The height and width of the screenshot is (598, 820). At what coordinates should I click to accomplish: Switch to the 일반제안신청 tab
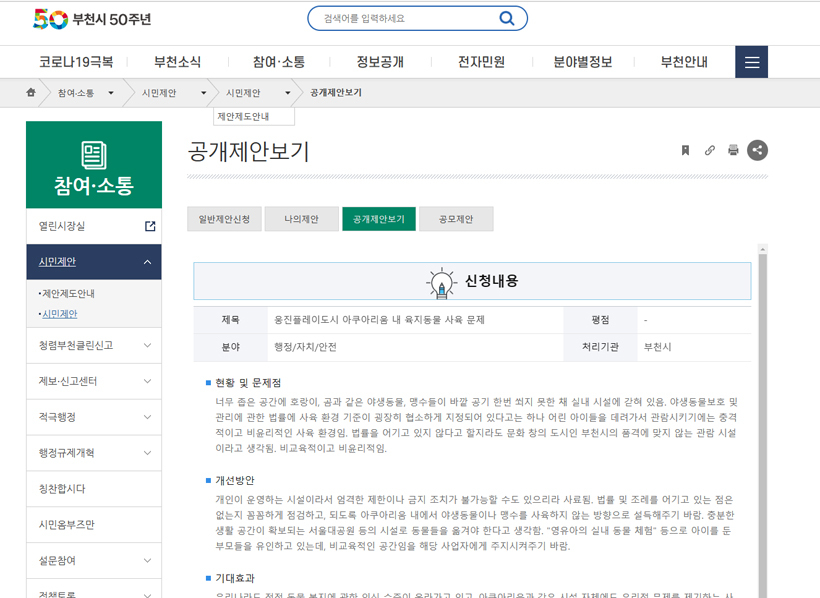224,219
